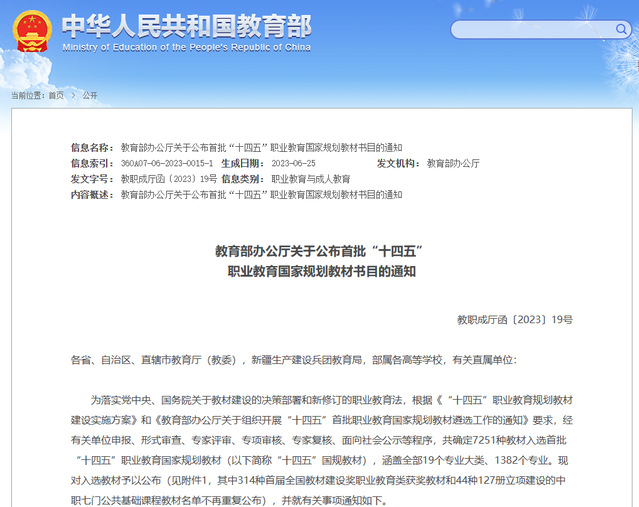Click the 当前位置 breadcrumb label
Screen dimensions: 639x507
click(27, 95)
